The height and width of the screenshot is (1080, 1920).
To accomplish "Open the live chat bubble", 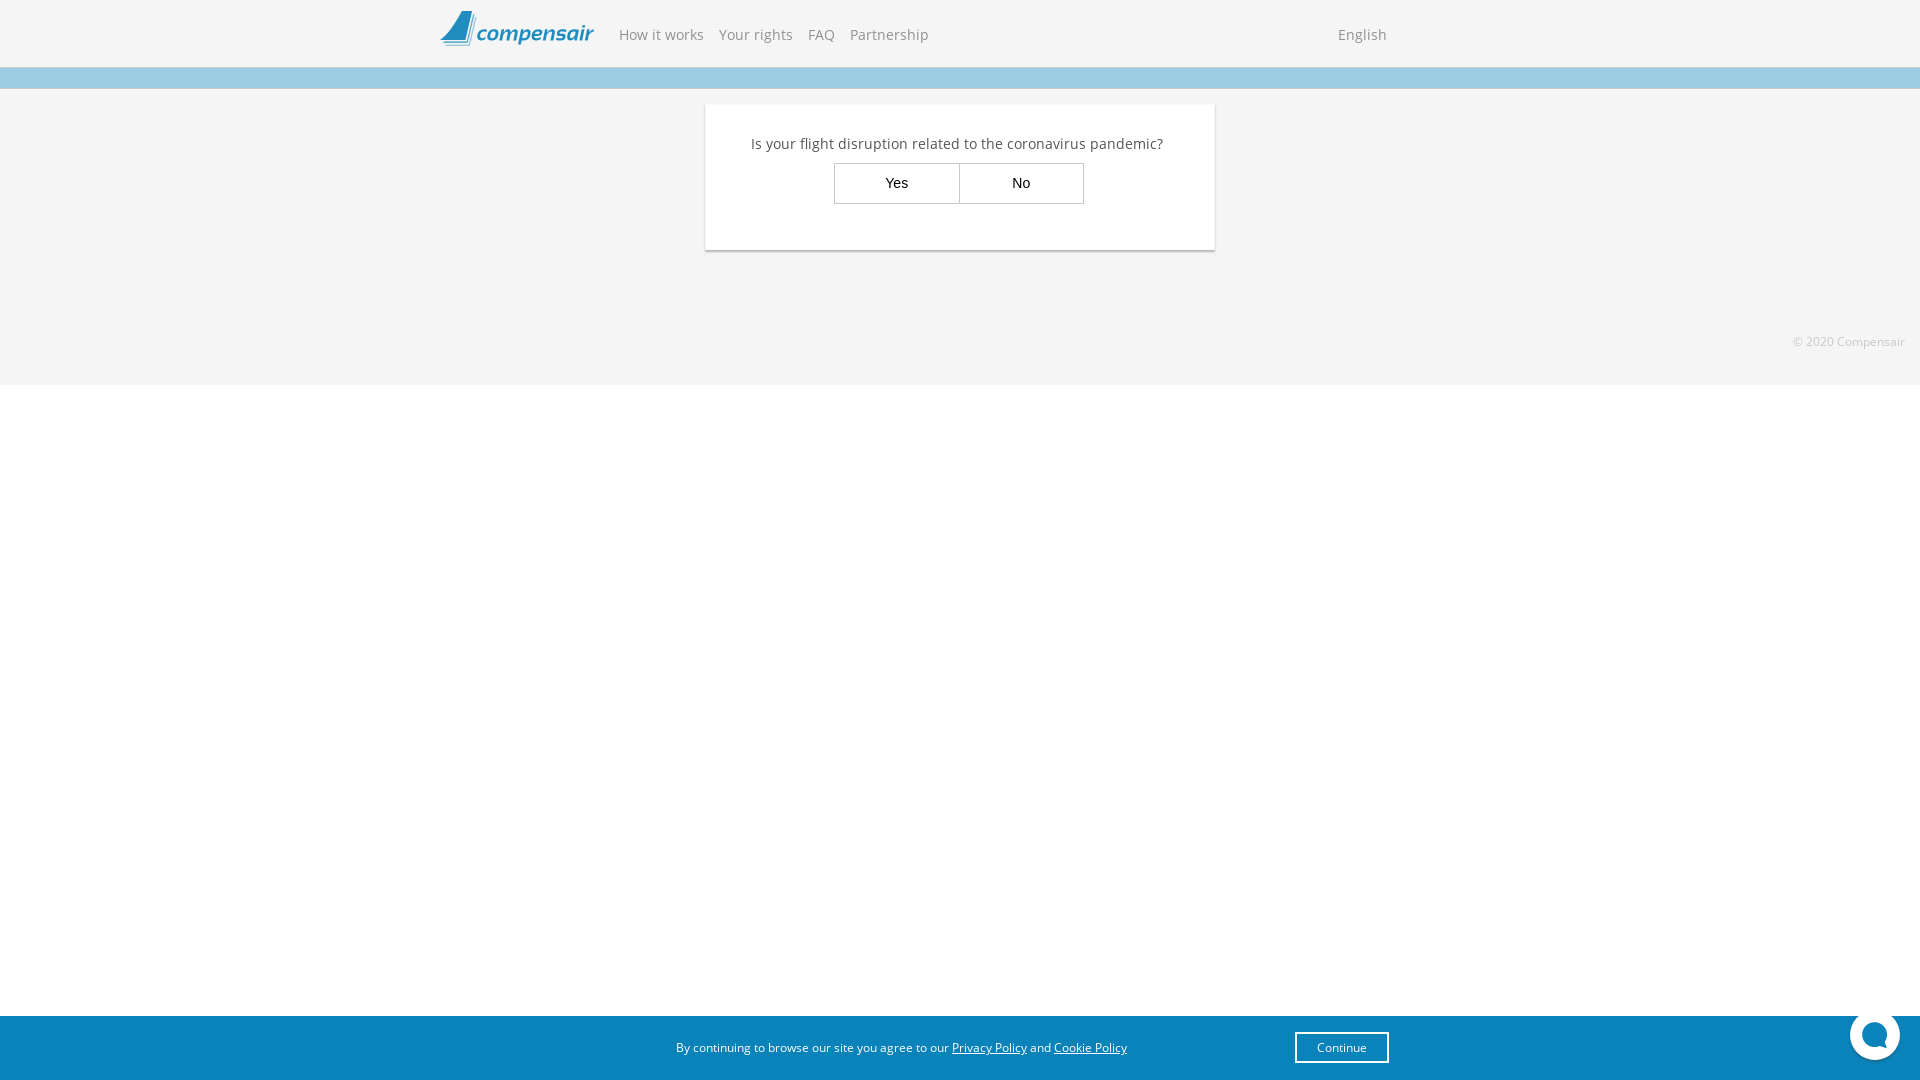I will pos(1874,1035).
